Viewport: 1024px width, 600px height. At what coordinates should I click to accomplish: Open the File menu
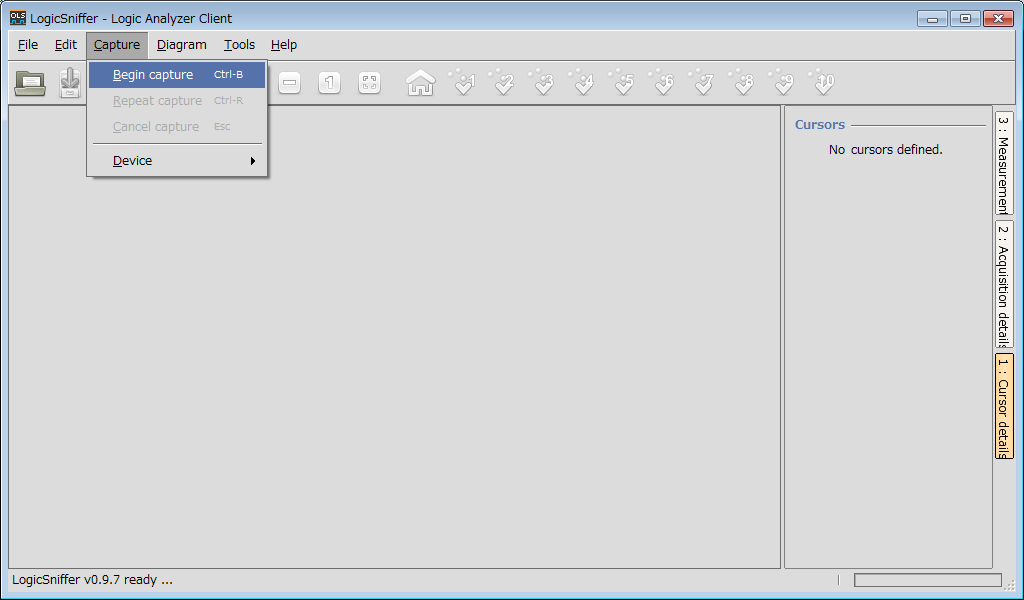(x=28, y=44)
